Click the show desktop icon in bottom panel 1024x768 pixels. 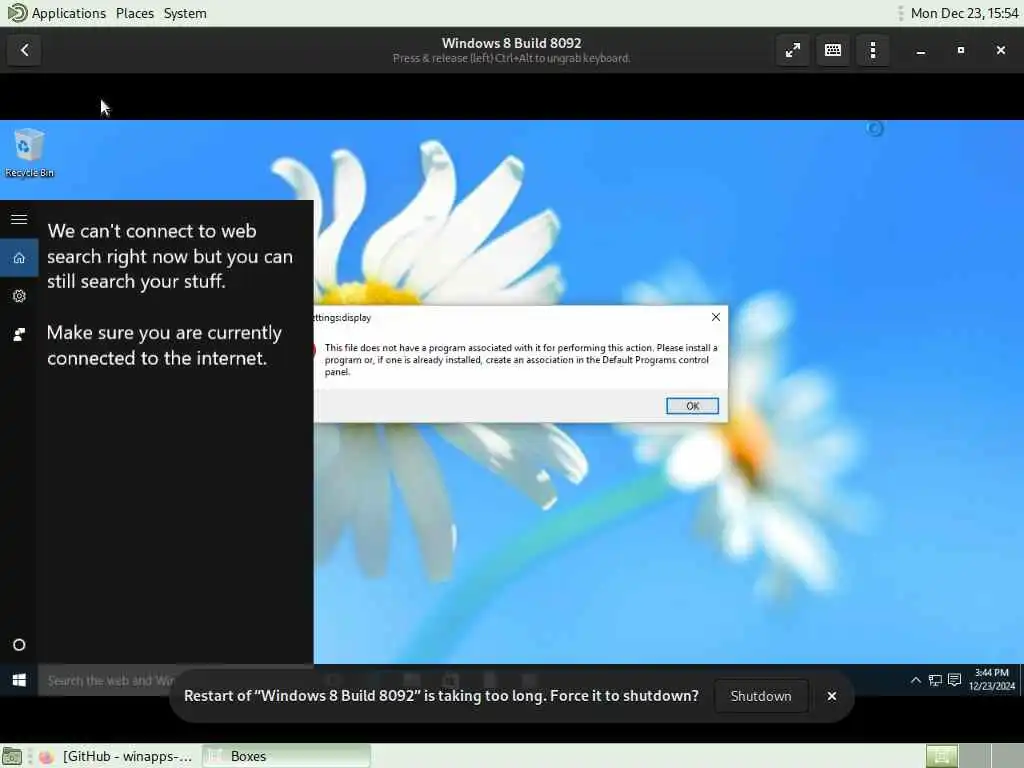[x=12, y=756]
